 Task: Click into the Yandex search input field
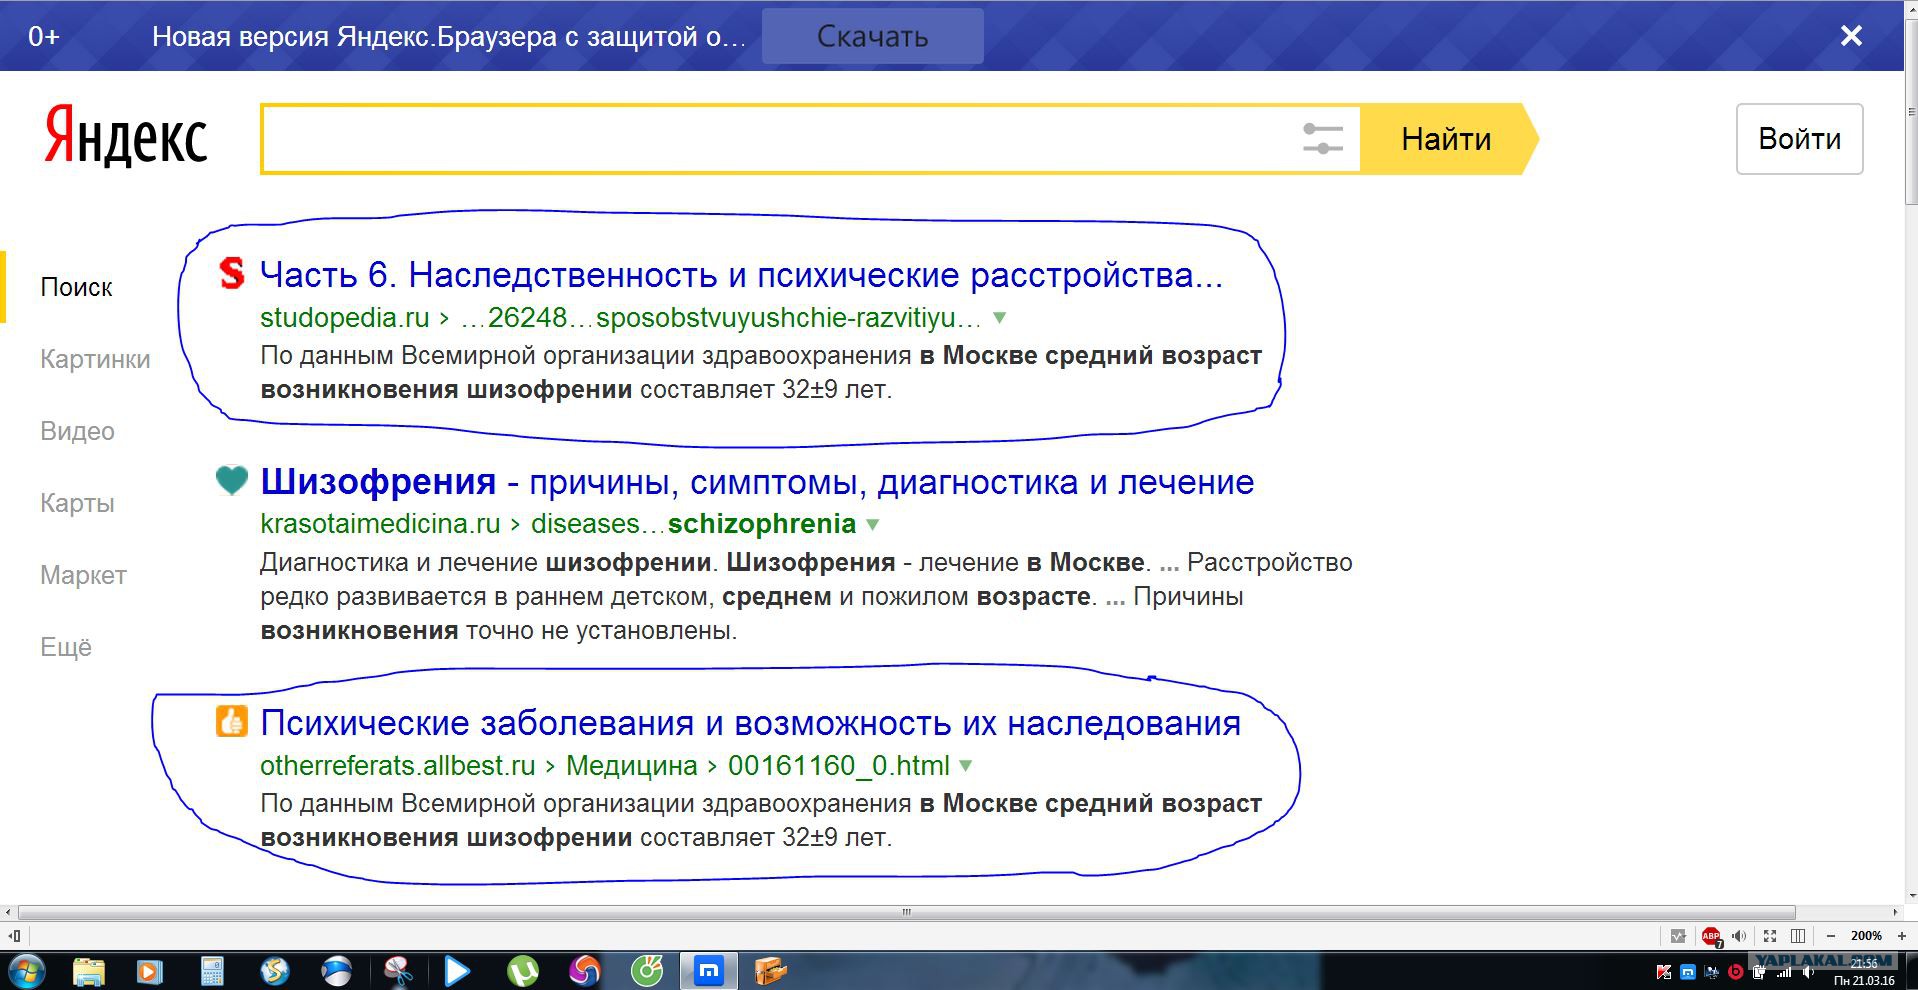click(780, 139)
